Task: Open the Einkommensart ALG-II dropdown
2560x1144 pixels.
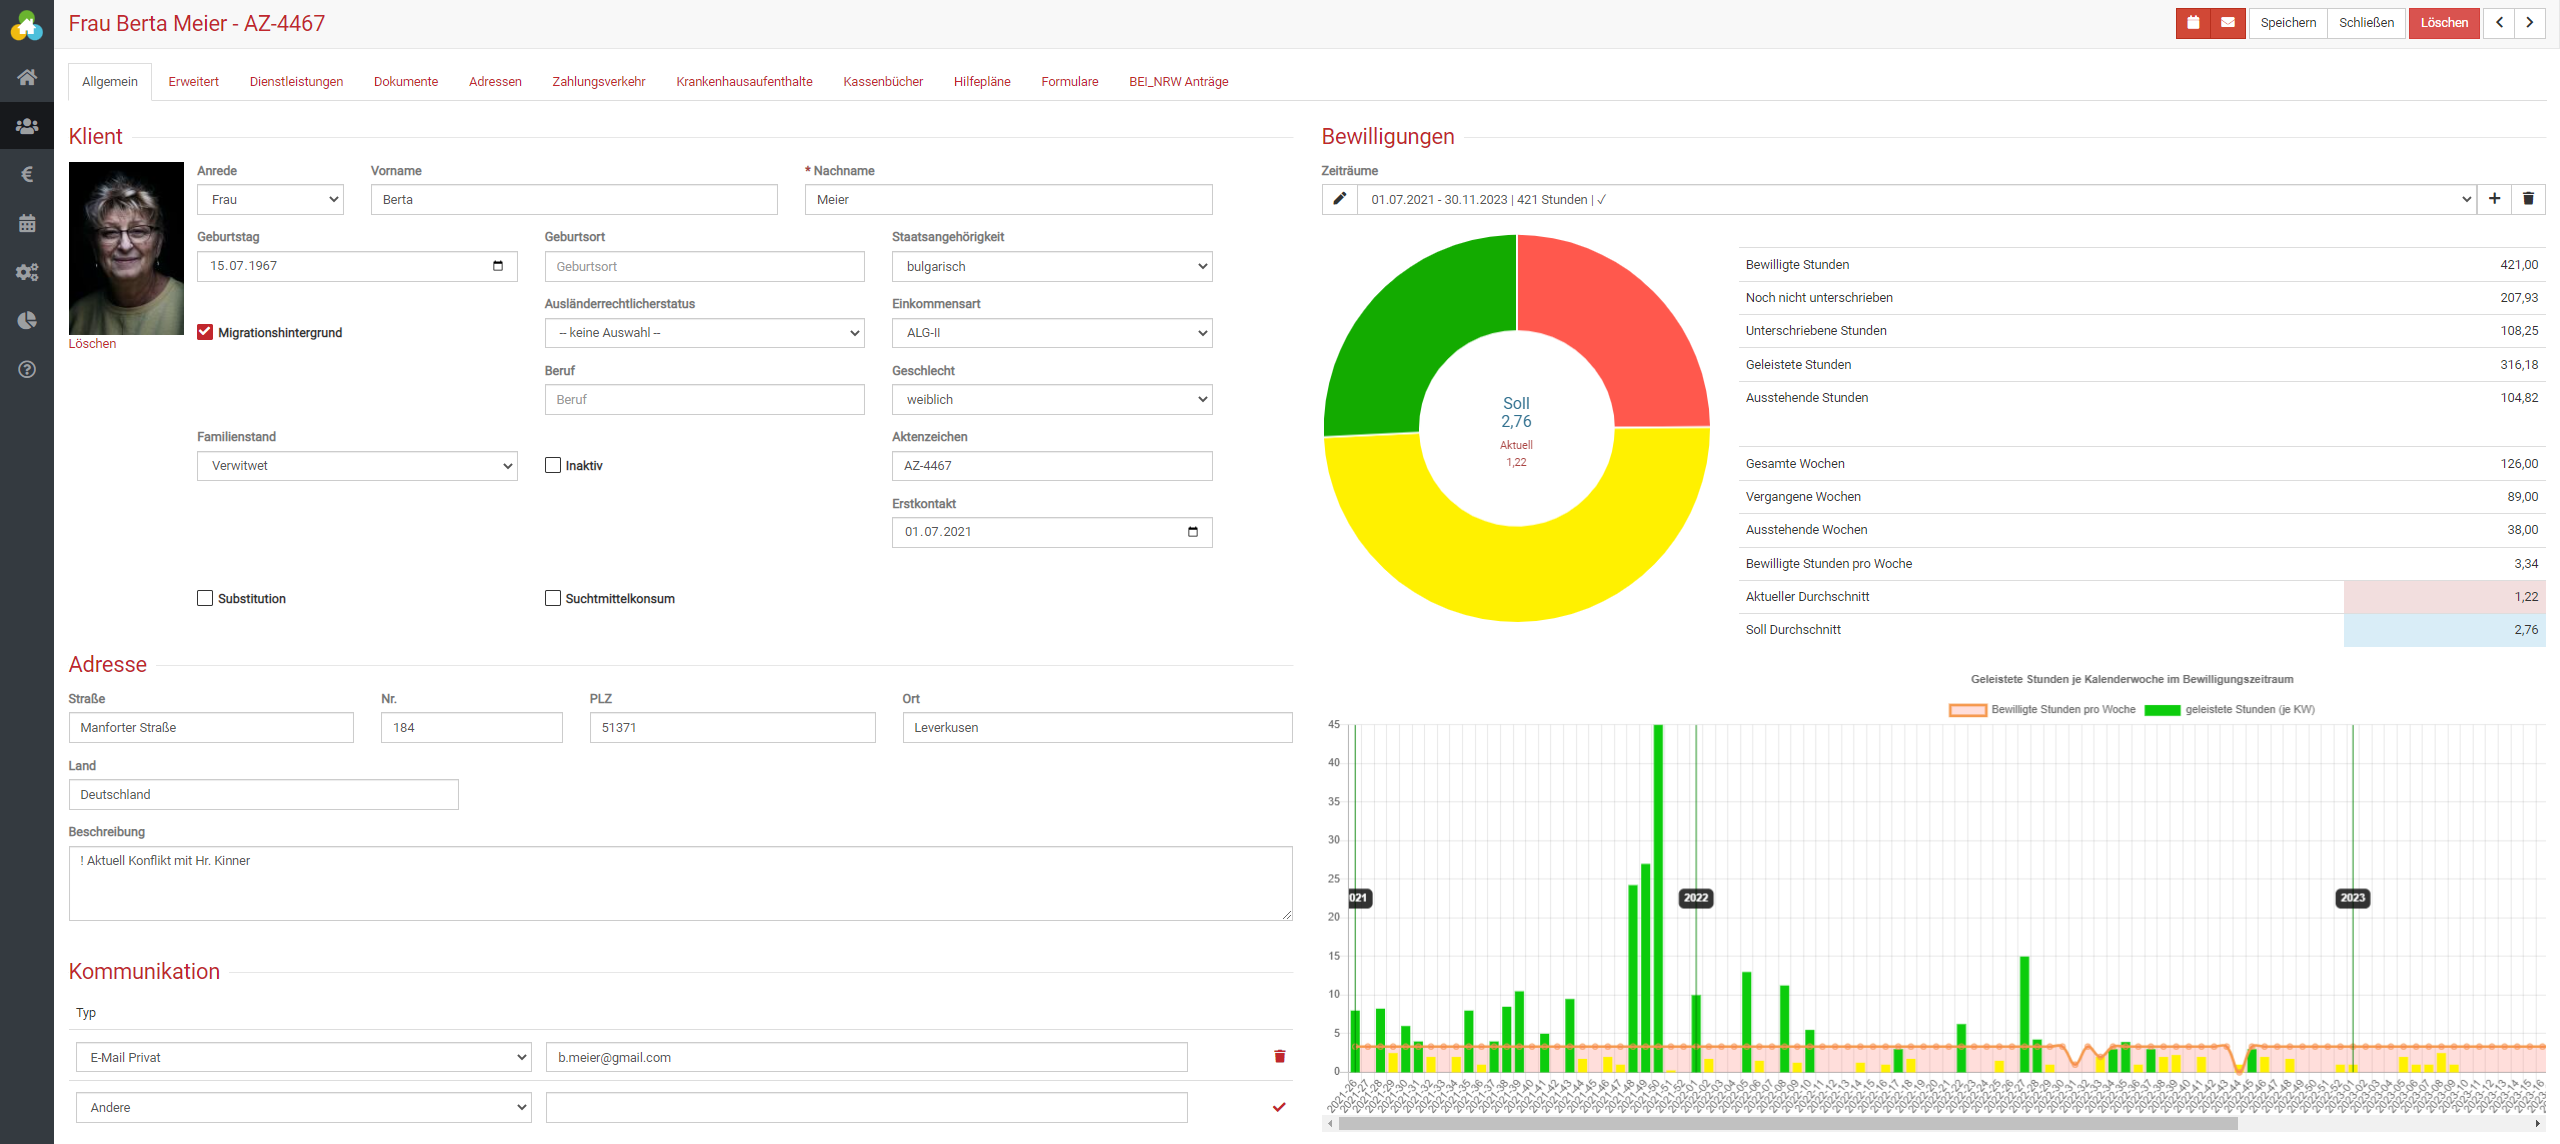Action: (x=1051, y=333)
